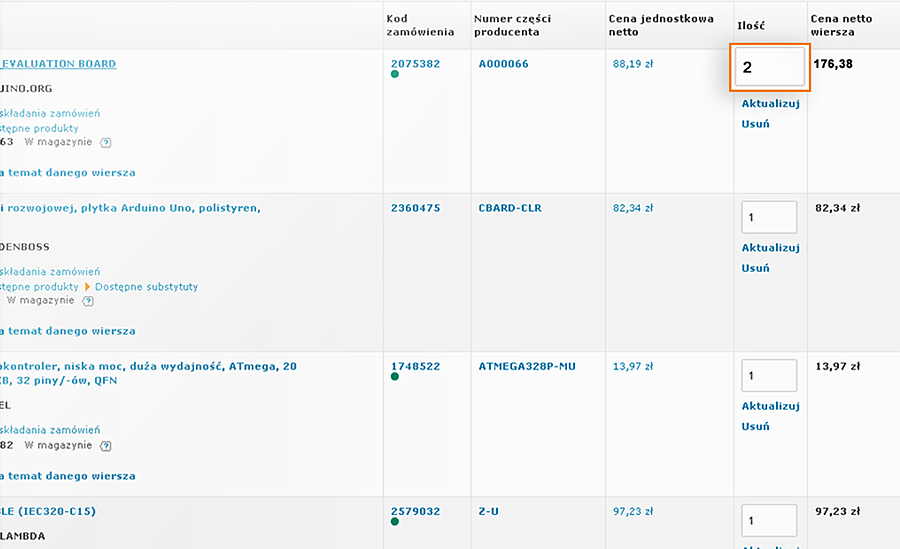The image size is (900, 549).
Task: Focus the highlighted quantity field showing 2
Action: [769, 68]
